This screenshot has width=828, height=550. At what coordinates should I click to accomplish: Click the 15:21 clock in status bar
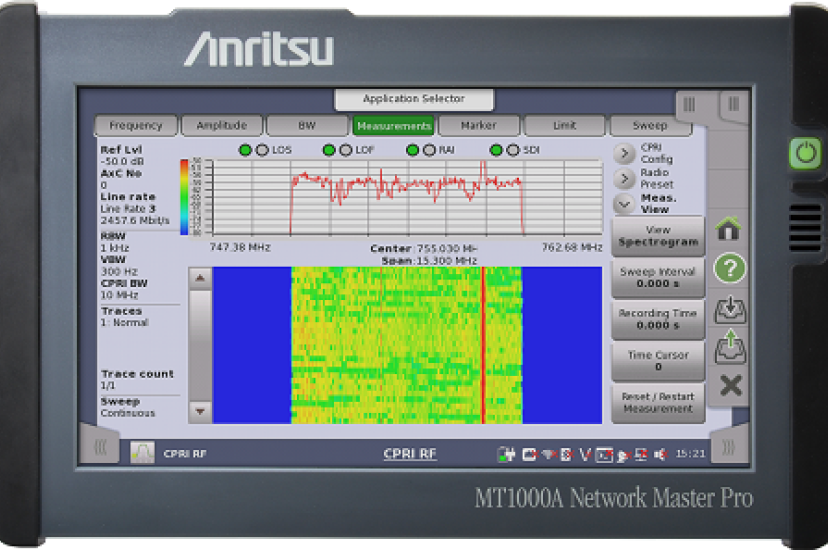[x=690, y=453]
